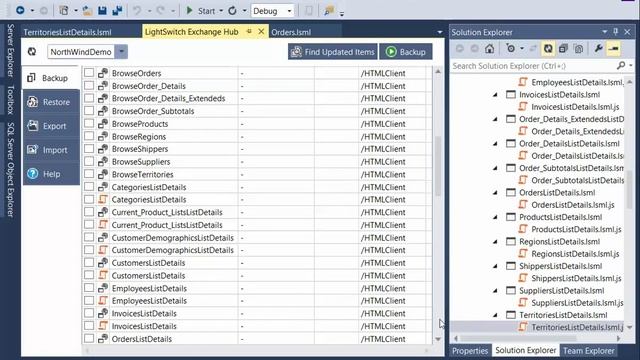Select the SuppliersListDetails.lsml tree item

point(561,291)
